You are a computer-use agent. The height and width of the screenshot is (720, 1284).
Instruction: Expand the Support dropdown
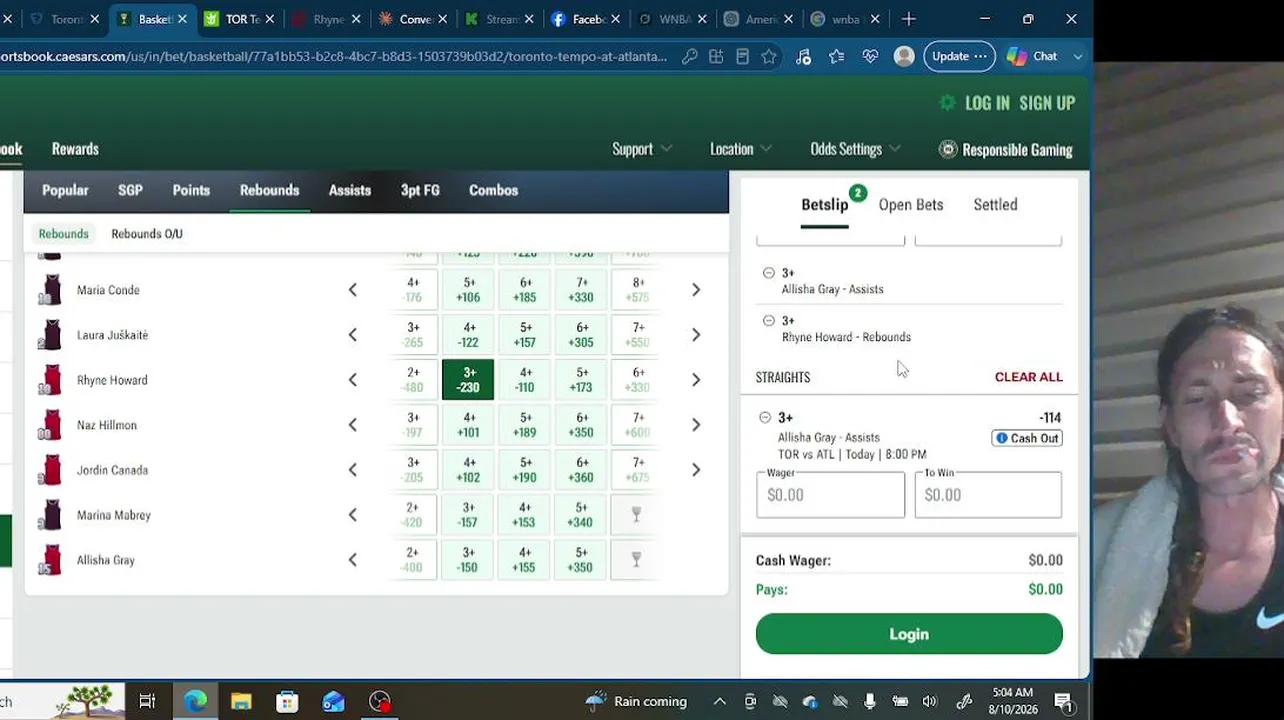[x=642, y=149]
